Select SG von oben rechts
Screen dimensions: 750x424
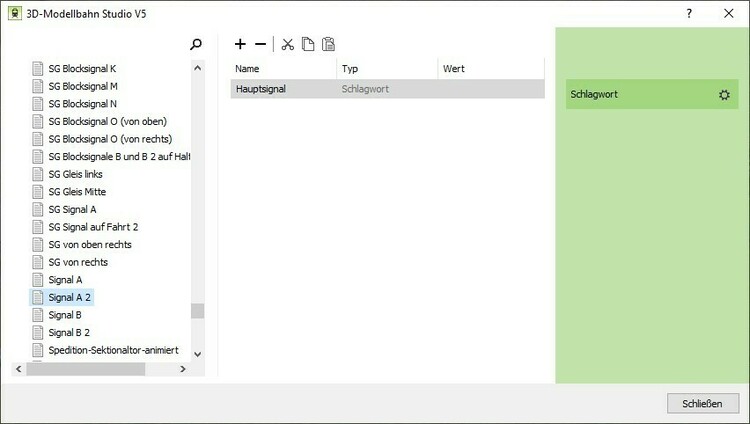[x=90, y=245]
